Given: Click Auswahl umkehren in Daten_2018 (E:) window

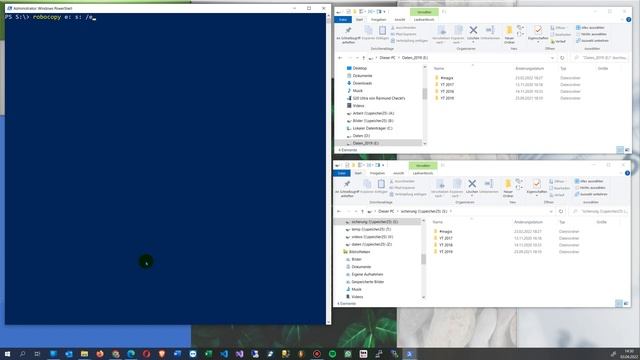Looking at the screenshot, I should 592,40.
